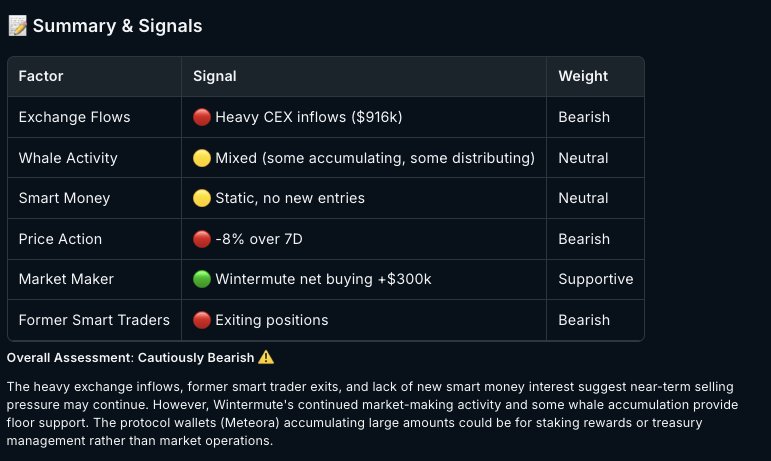Click the Summary & Signals heading
The height and width of the screenshot is (461, 771).
pos(117,26)
